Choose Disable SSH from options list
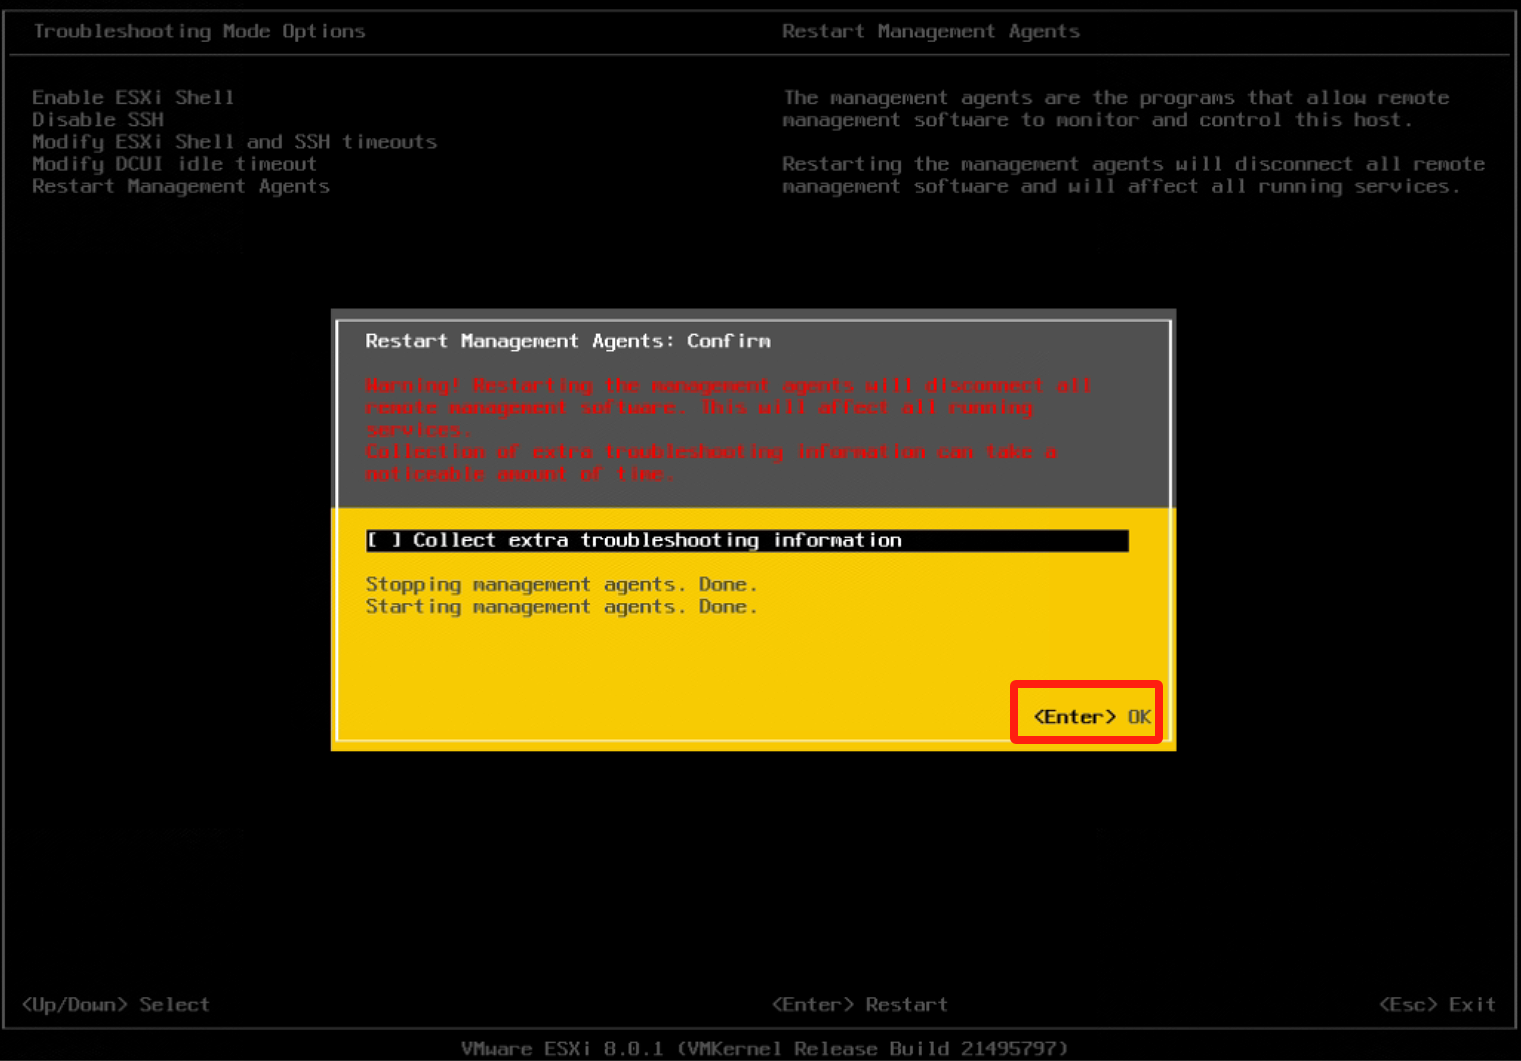The image size is (1521, 1061). pos(98,119)
